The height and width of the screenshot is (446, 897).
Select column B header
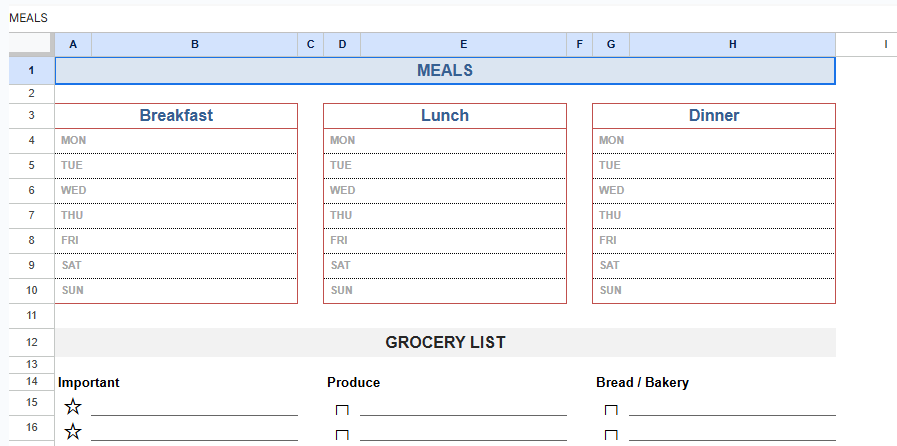[194, 44]
